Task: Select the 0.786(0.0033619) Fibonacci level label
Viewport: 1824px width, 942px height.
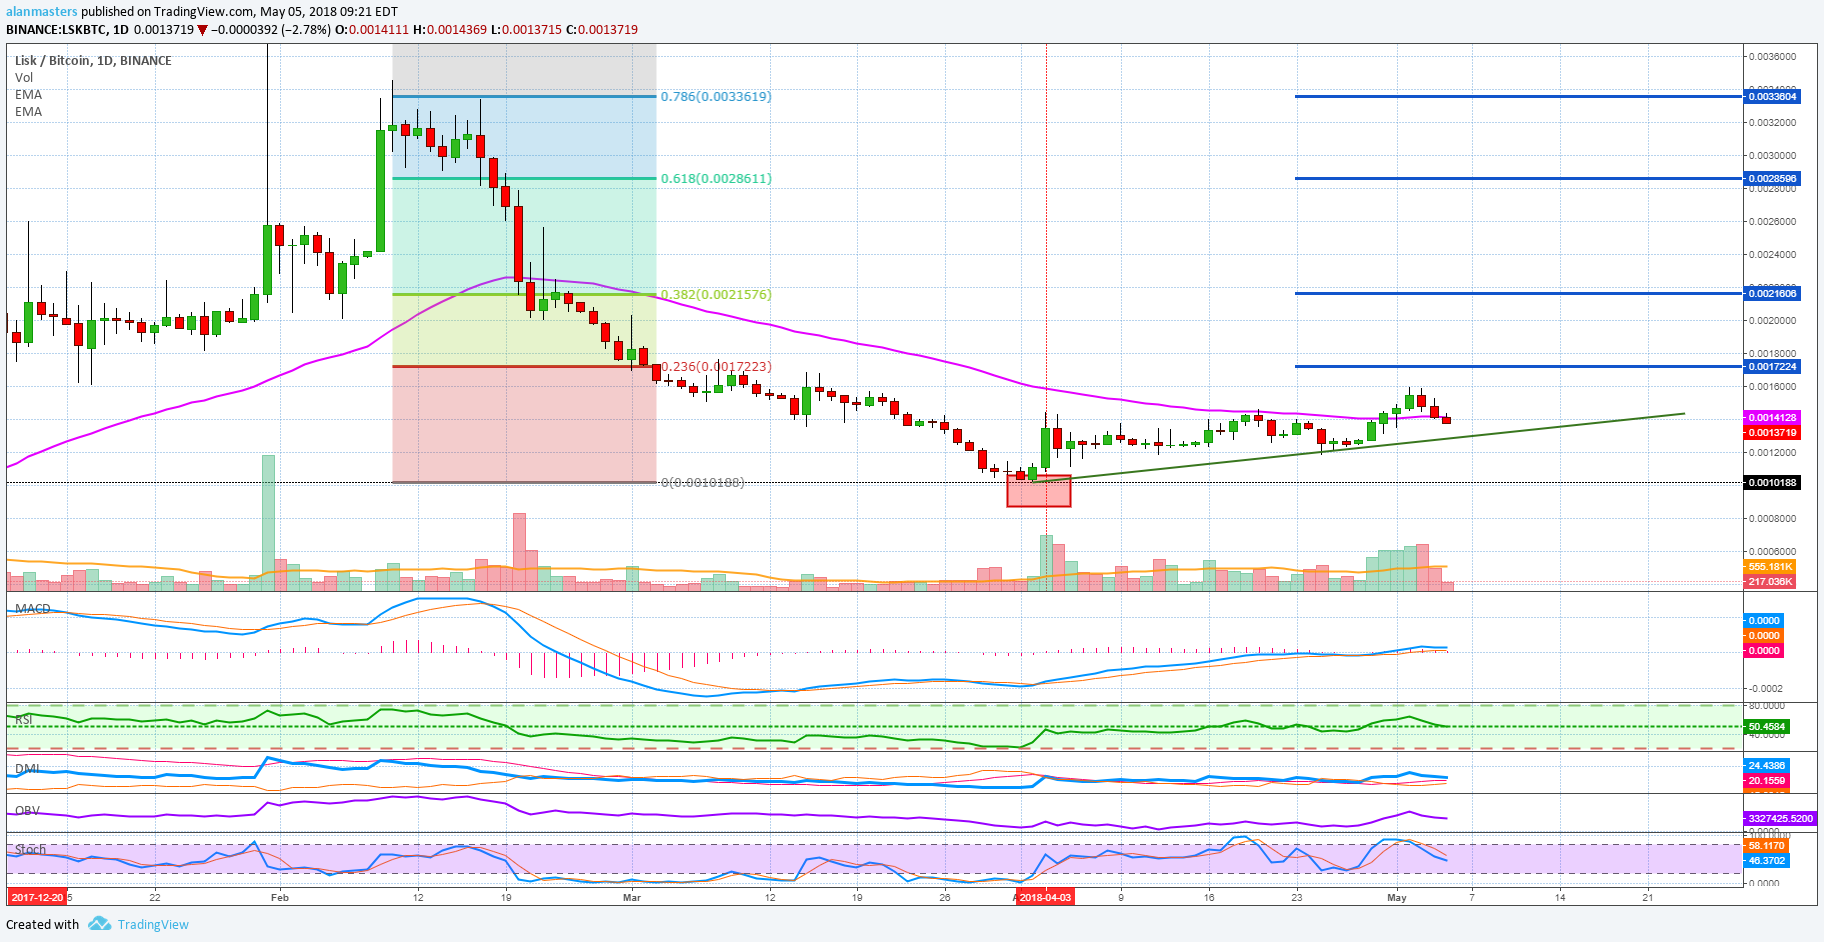Action: pos(716,97)
